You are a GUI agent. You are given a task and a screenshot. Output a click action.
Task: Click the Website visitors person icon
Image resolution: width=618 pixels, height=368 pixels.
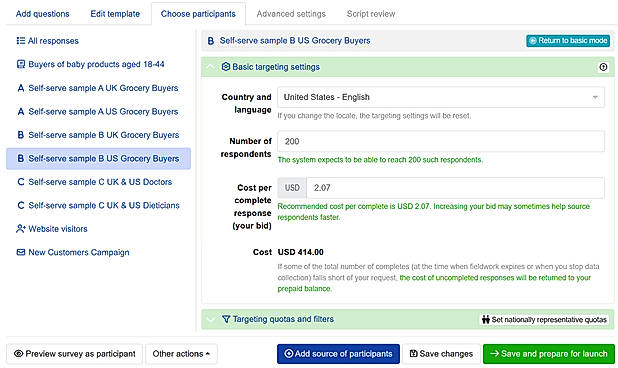pos(21,229)
